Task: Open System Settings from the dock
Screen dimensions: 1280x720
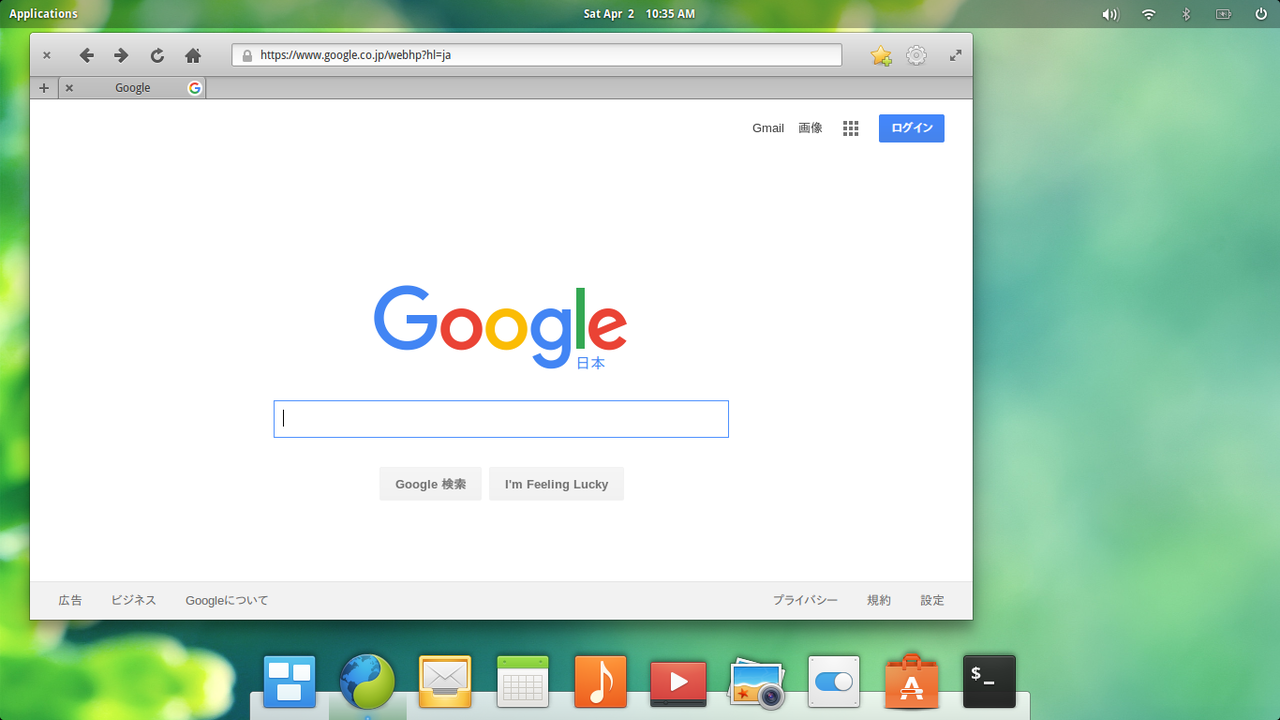Action: (x=834, y=682)
